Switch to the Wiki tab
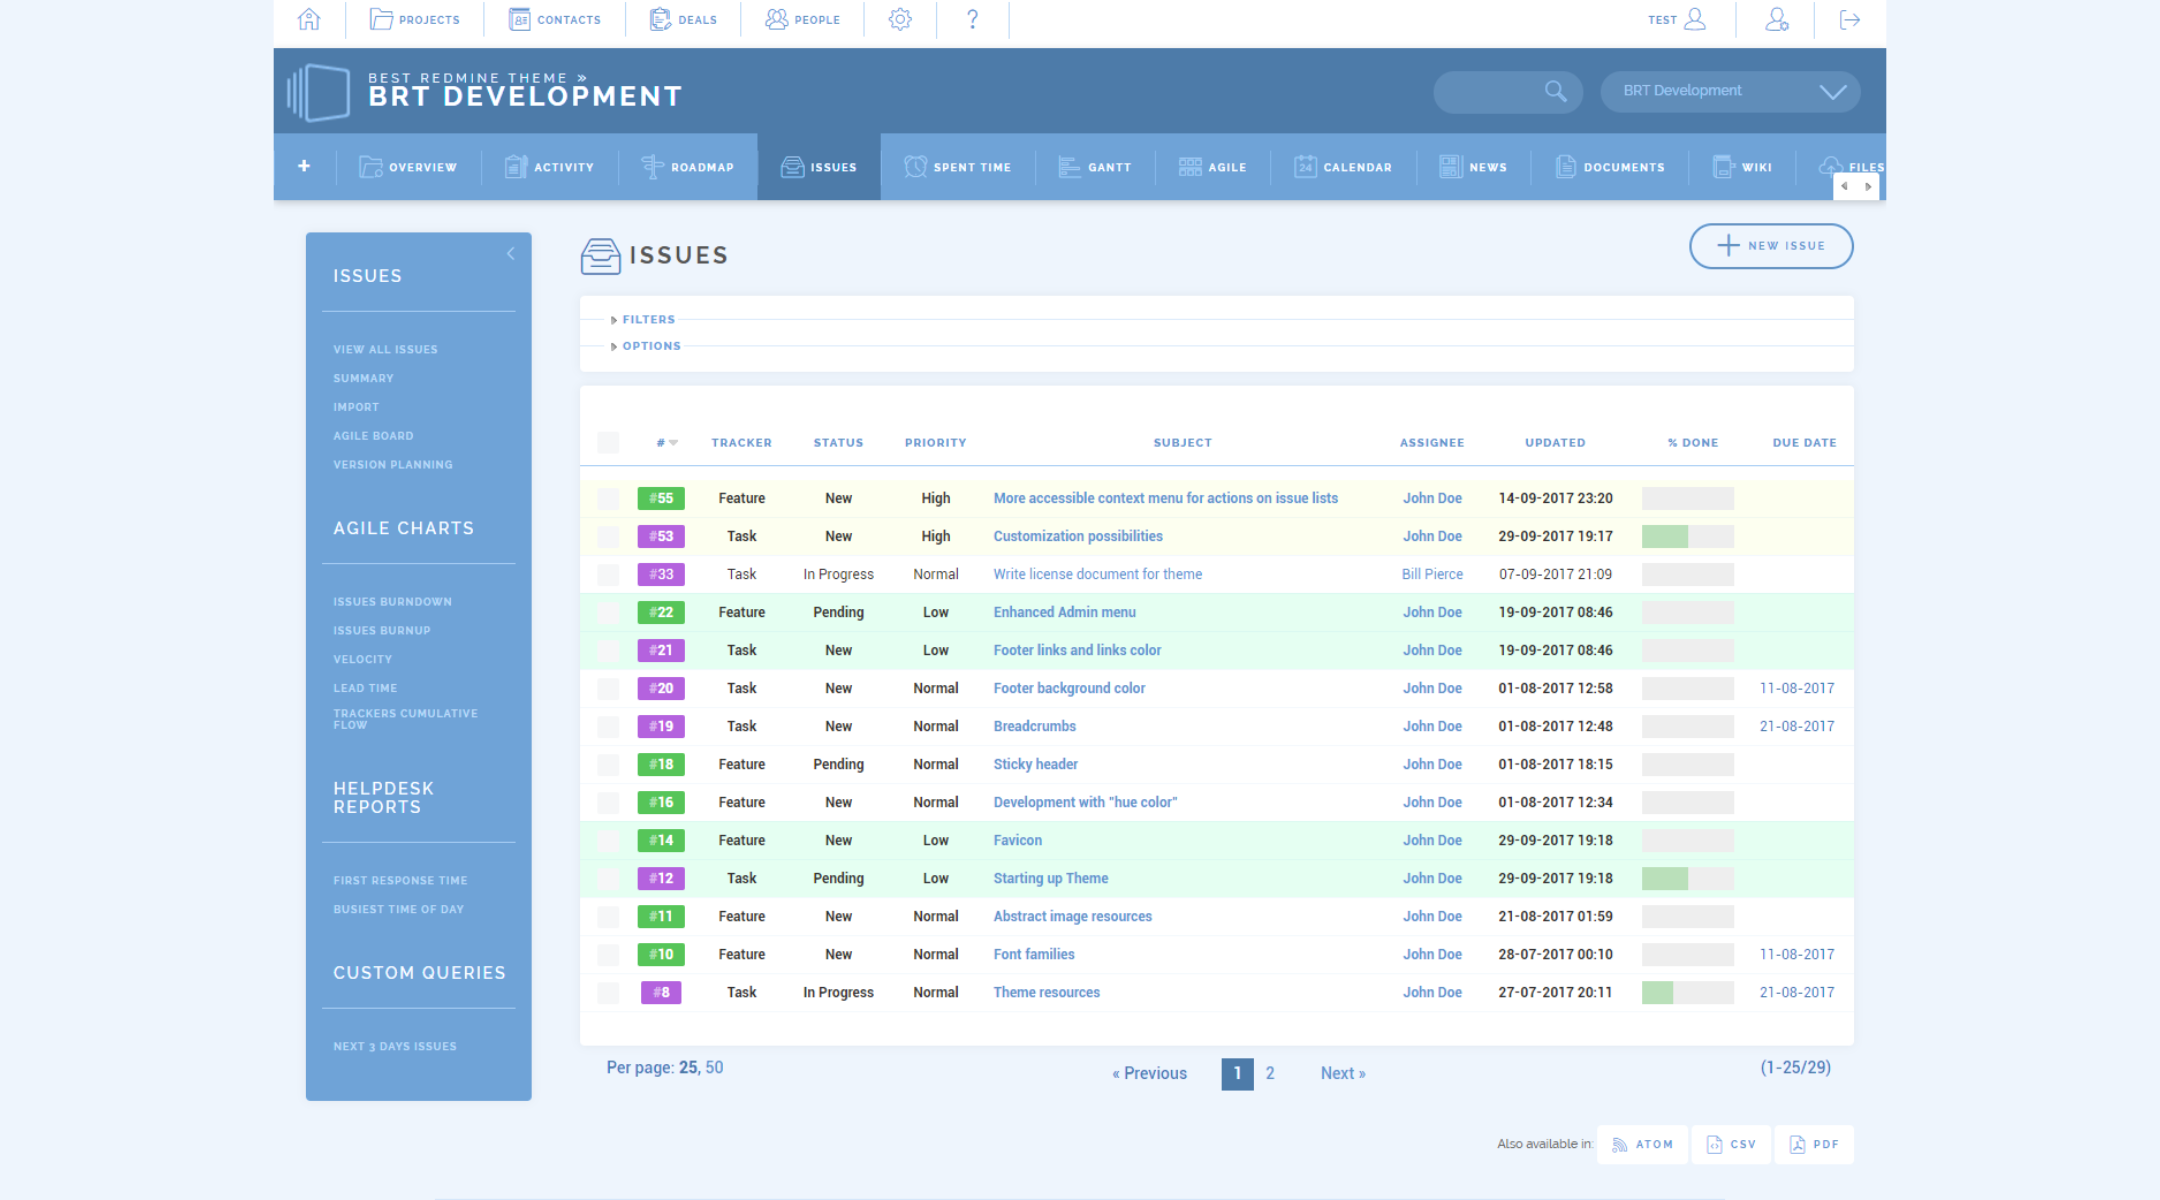This screenshot has height=1200, width=2160. [x=1742, y=167]
